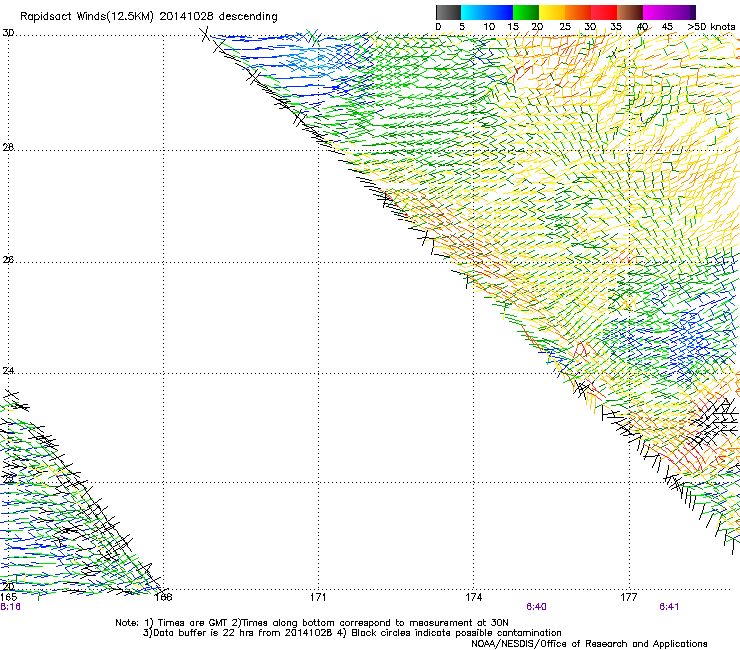Viewport: 740px width, 650px height.
Task: Click the '5' legend scale label
Action: point(462,27)
